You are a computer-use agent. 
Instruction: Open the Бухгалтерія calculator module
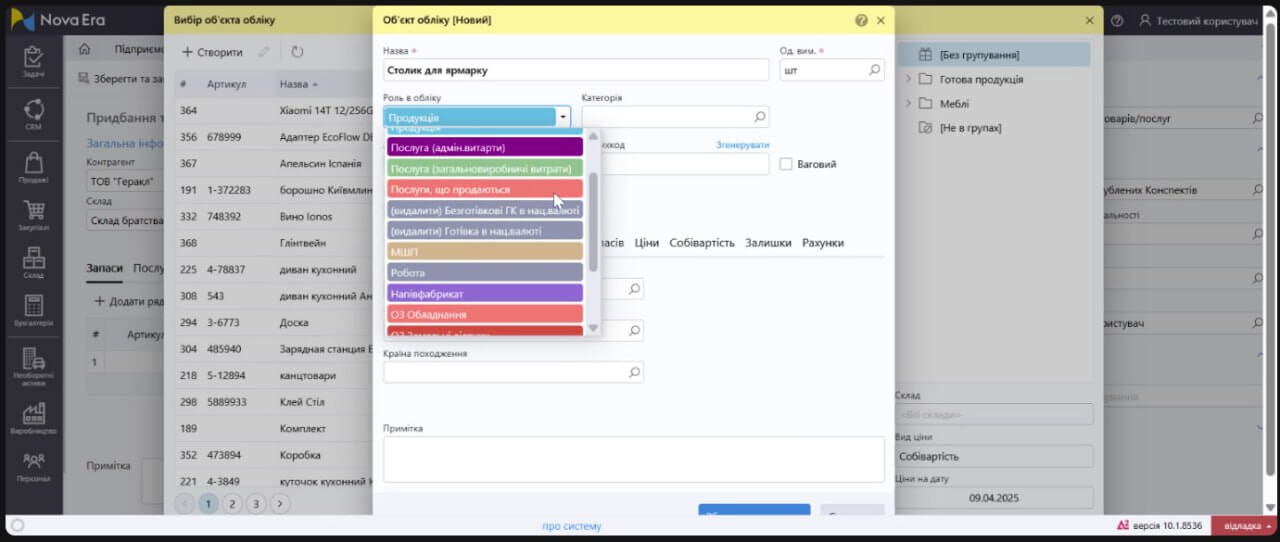33,311
